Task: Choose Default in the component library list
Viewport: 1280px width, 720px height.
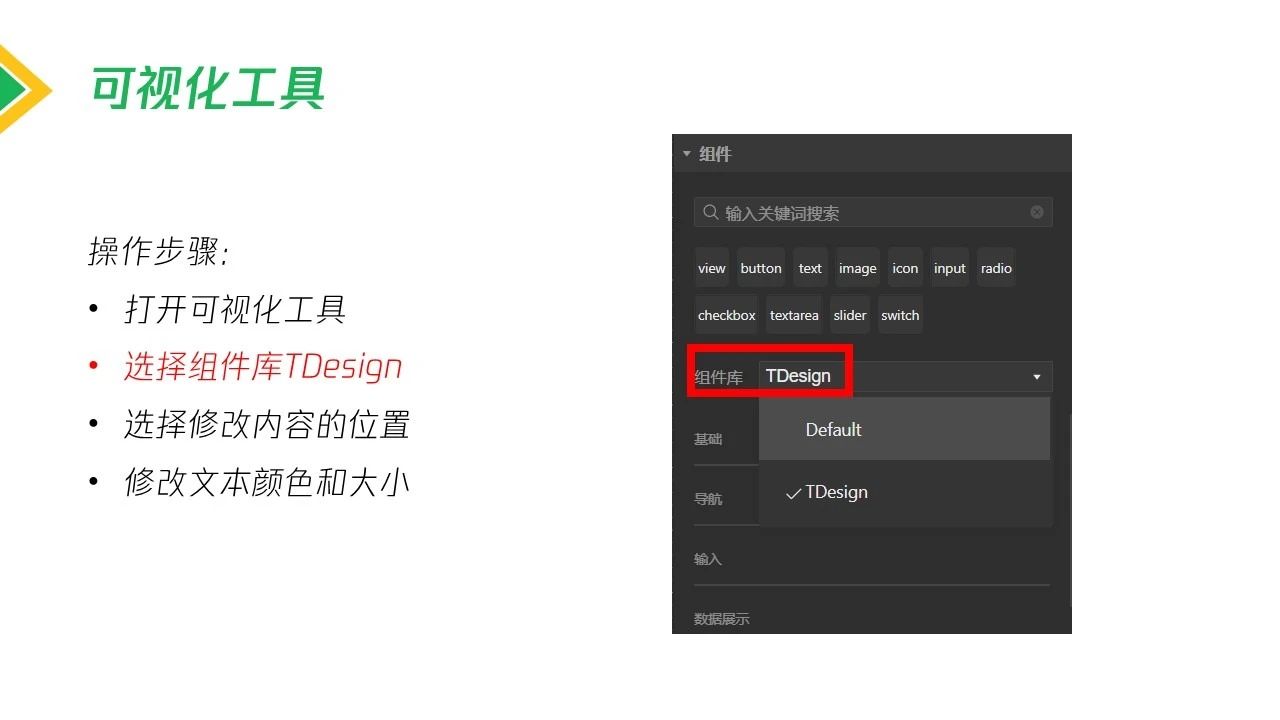Action: [904, 429]
